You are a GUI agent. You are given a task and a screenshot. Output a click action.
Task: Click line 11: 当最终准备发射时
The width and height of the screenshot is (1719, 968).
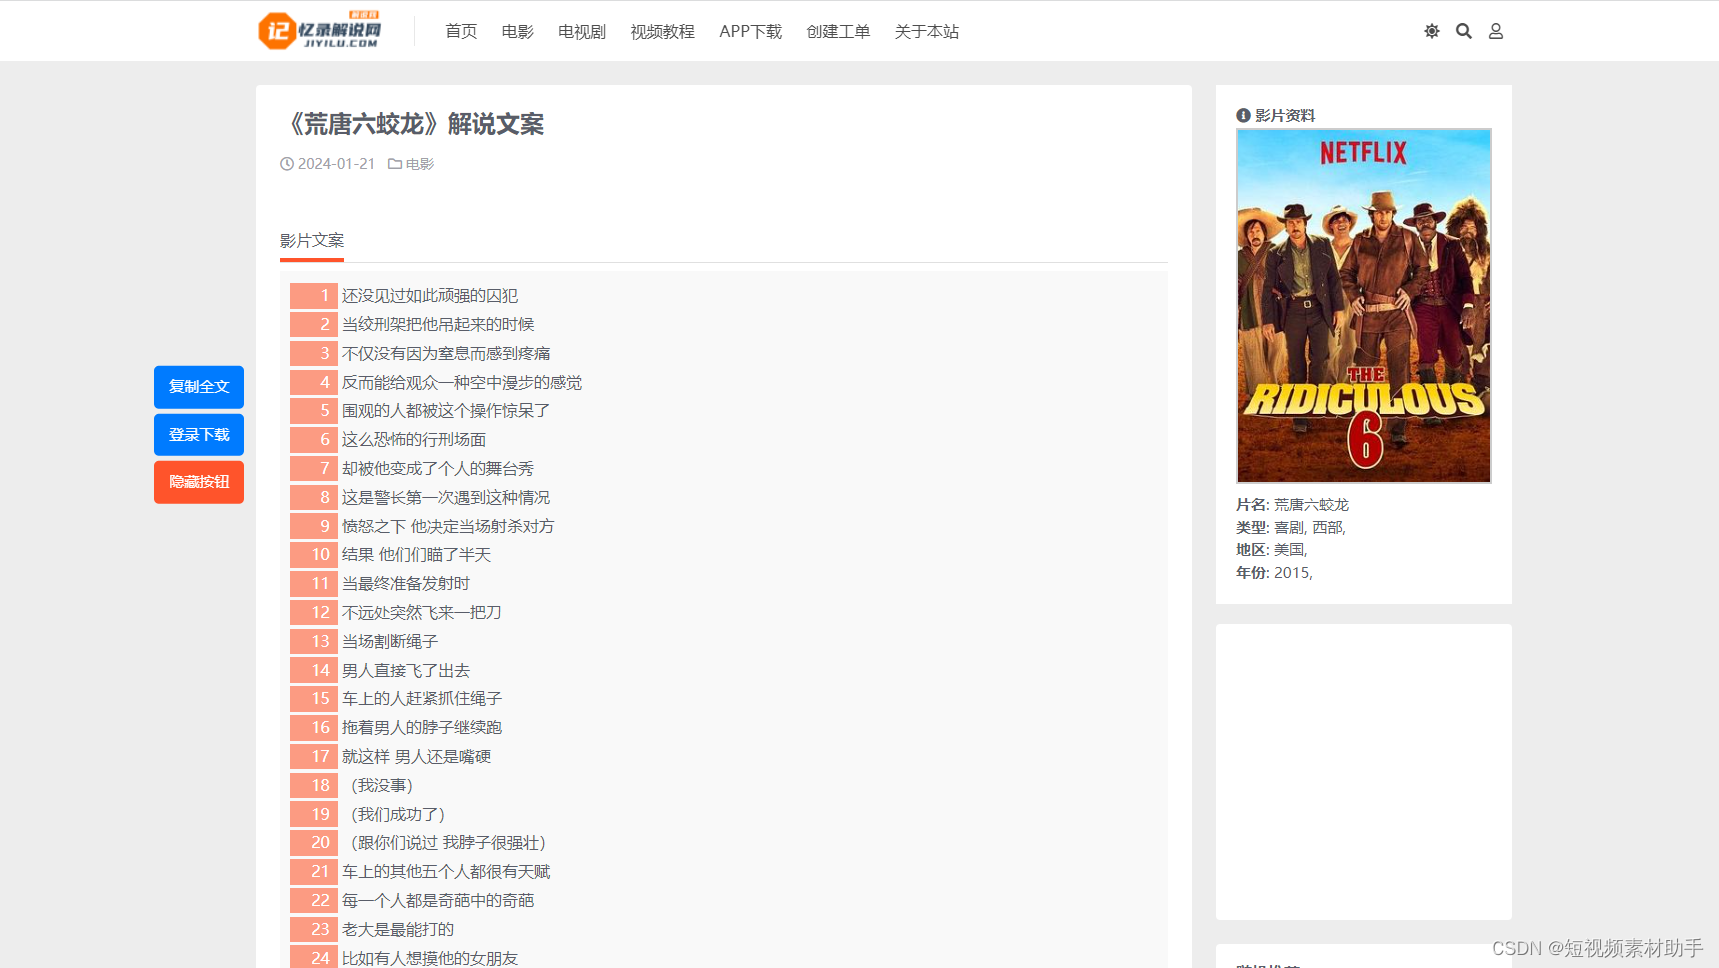pyautogui.click(x=406, y=584)
